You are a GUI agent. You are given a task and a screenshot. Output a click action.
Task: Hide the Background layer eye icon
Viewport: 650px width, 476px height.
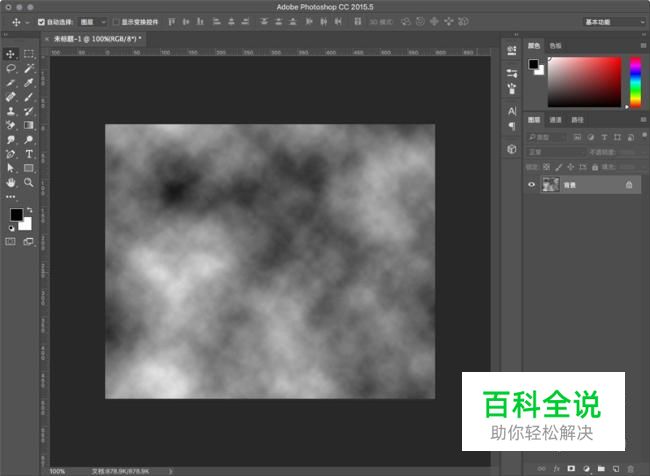click(531, 185)
